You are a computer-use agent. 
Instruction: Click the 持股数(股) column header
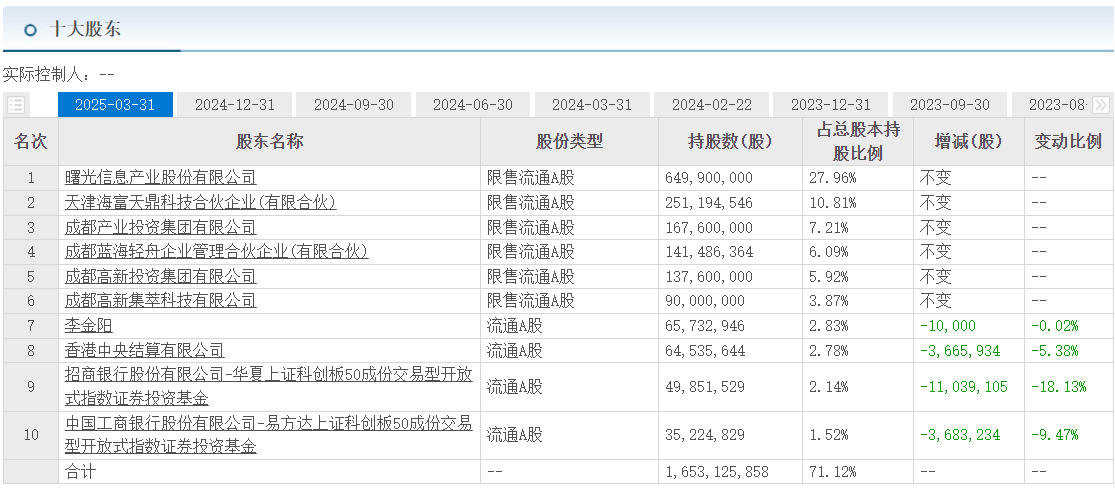point(730,142)
